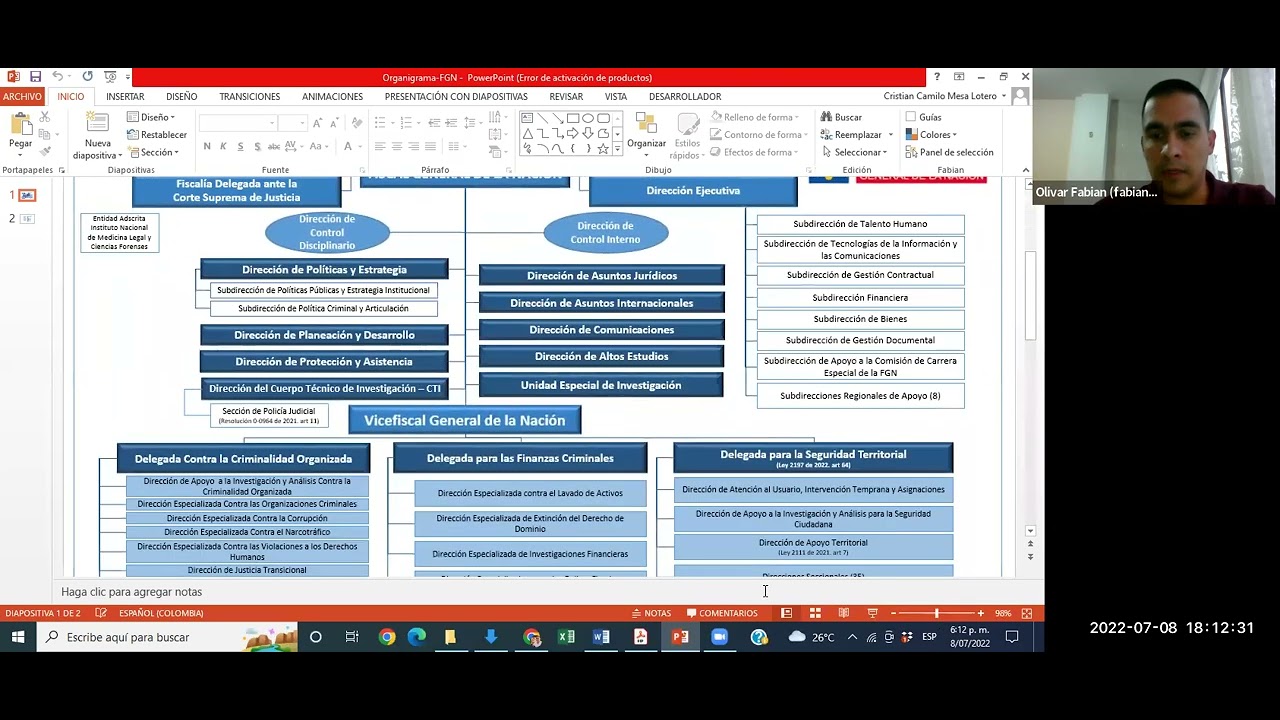Decrease list indent level icon
This screenshot has height=720, width=1280.
pyautogui.click(x=434, y=123)
